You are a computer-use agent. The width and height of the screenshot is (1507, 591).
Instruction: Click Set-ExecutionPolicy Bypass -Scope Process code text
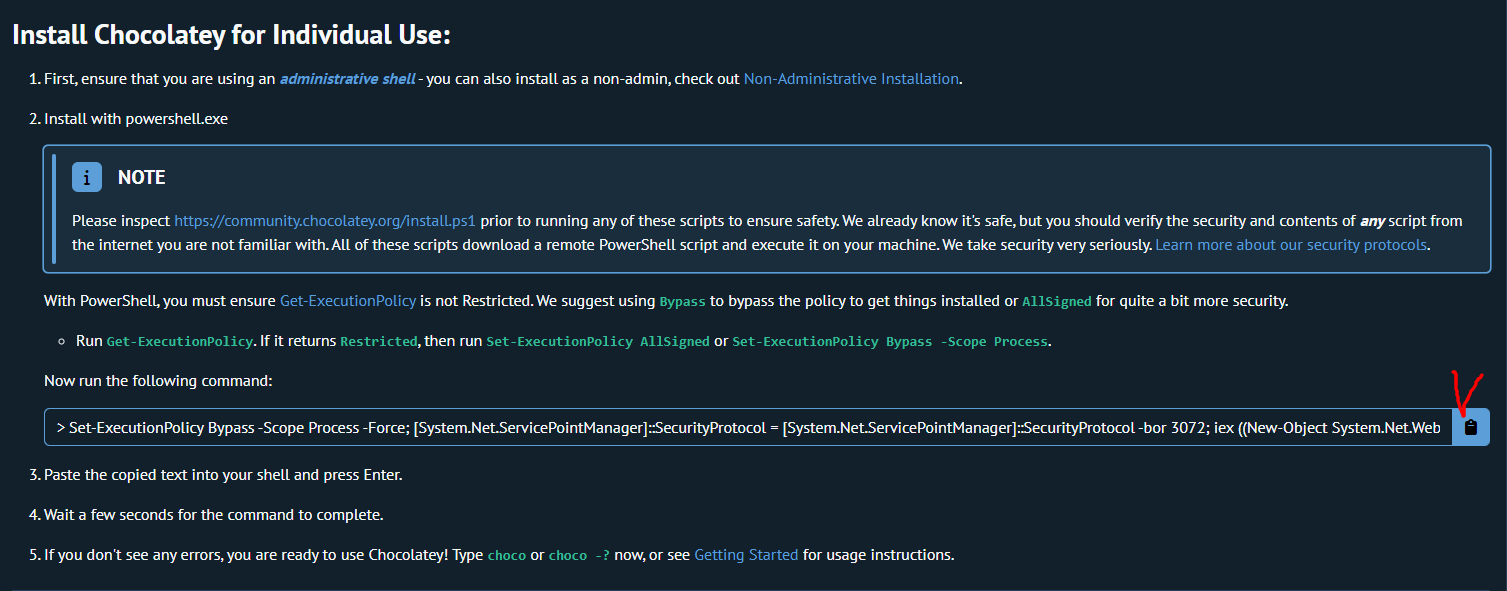[890, 341]
